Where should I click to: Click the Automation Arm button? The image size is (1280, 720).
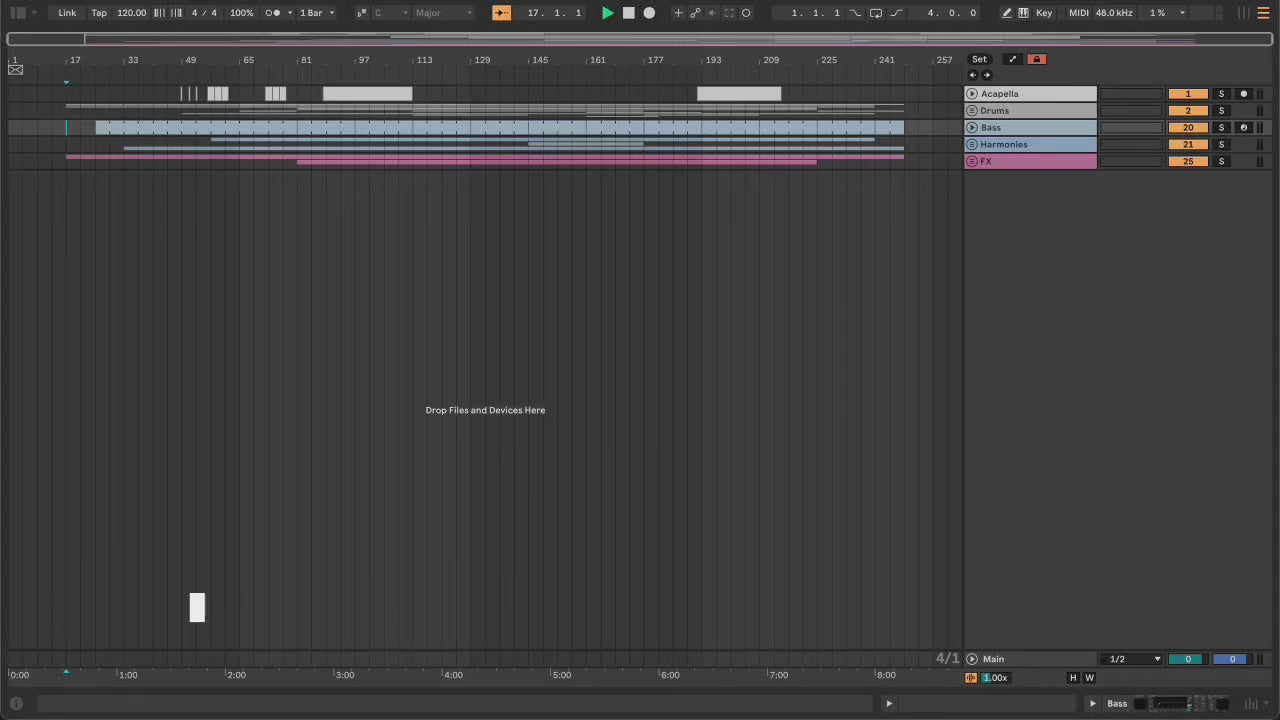(x=695, y=13)
